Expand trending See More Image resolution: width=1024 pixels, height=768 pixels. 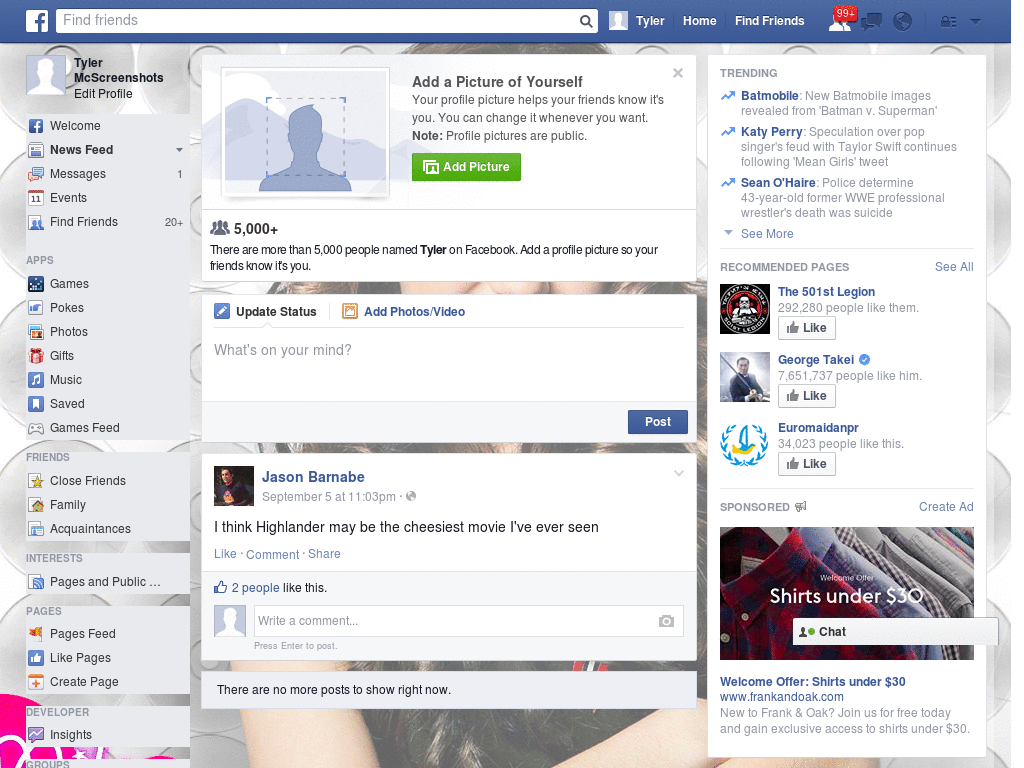pyautogui.click(x=767, y=234)
